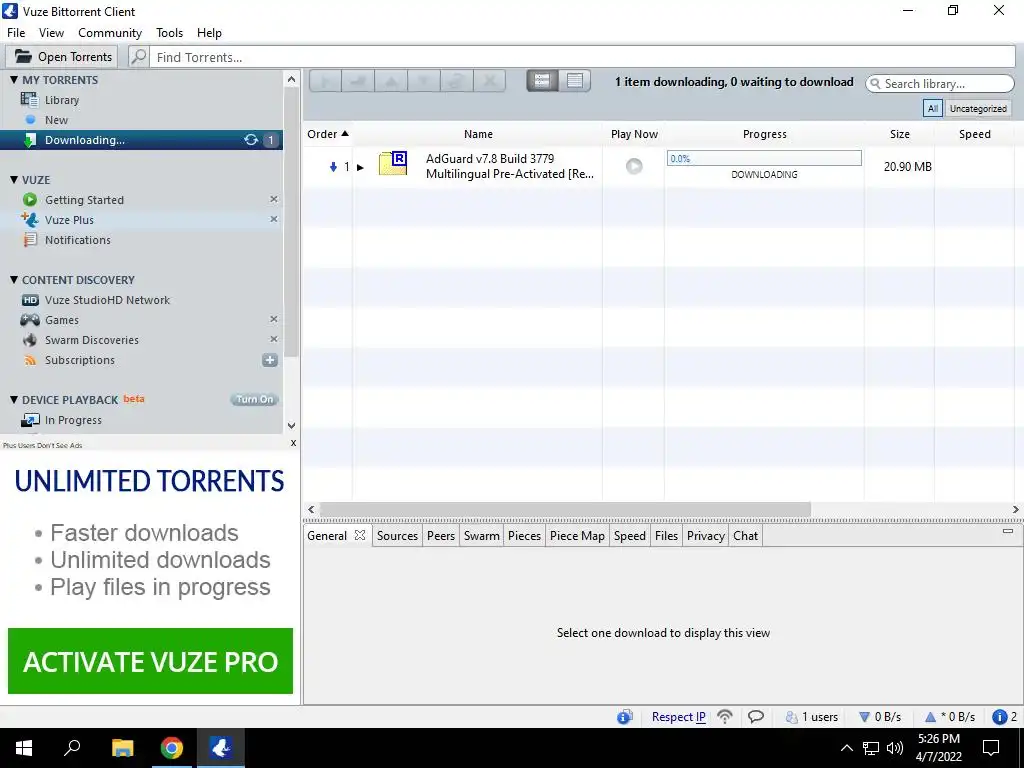Image resolution: width=1024 pixels, height=768 pixels.
Task: Open the Help menu
Action: (209, 33)
